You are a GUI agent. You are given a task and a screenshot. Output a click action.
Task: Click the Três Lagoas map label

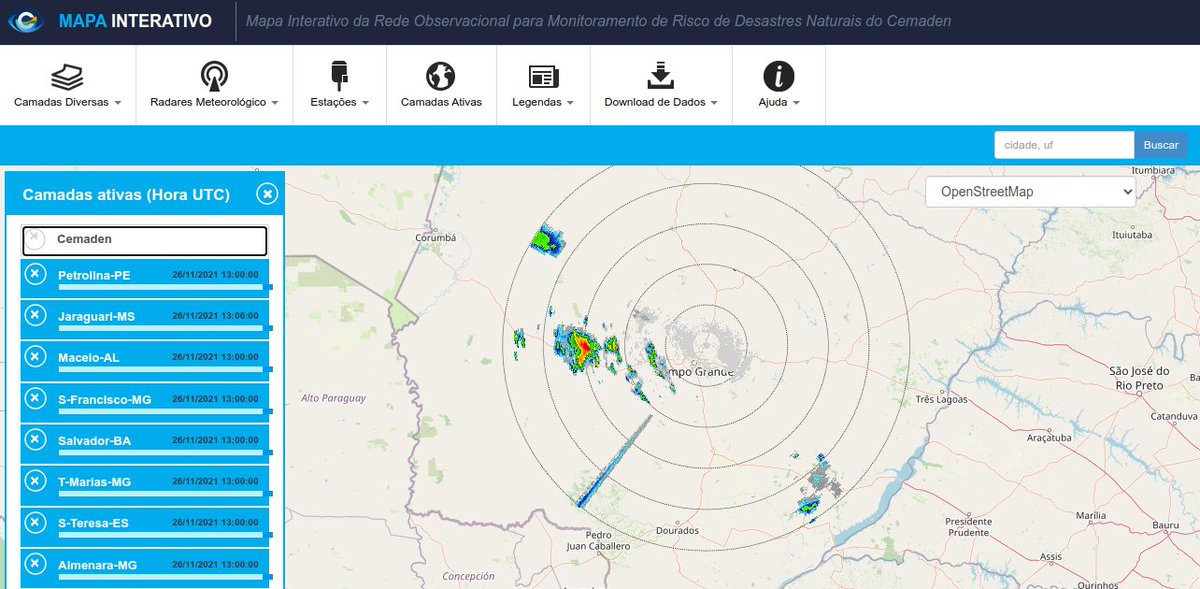coord(941,400)
